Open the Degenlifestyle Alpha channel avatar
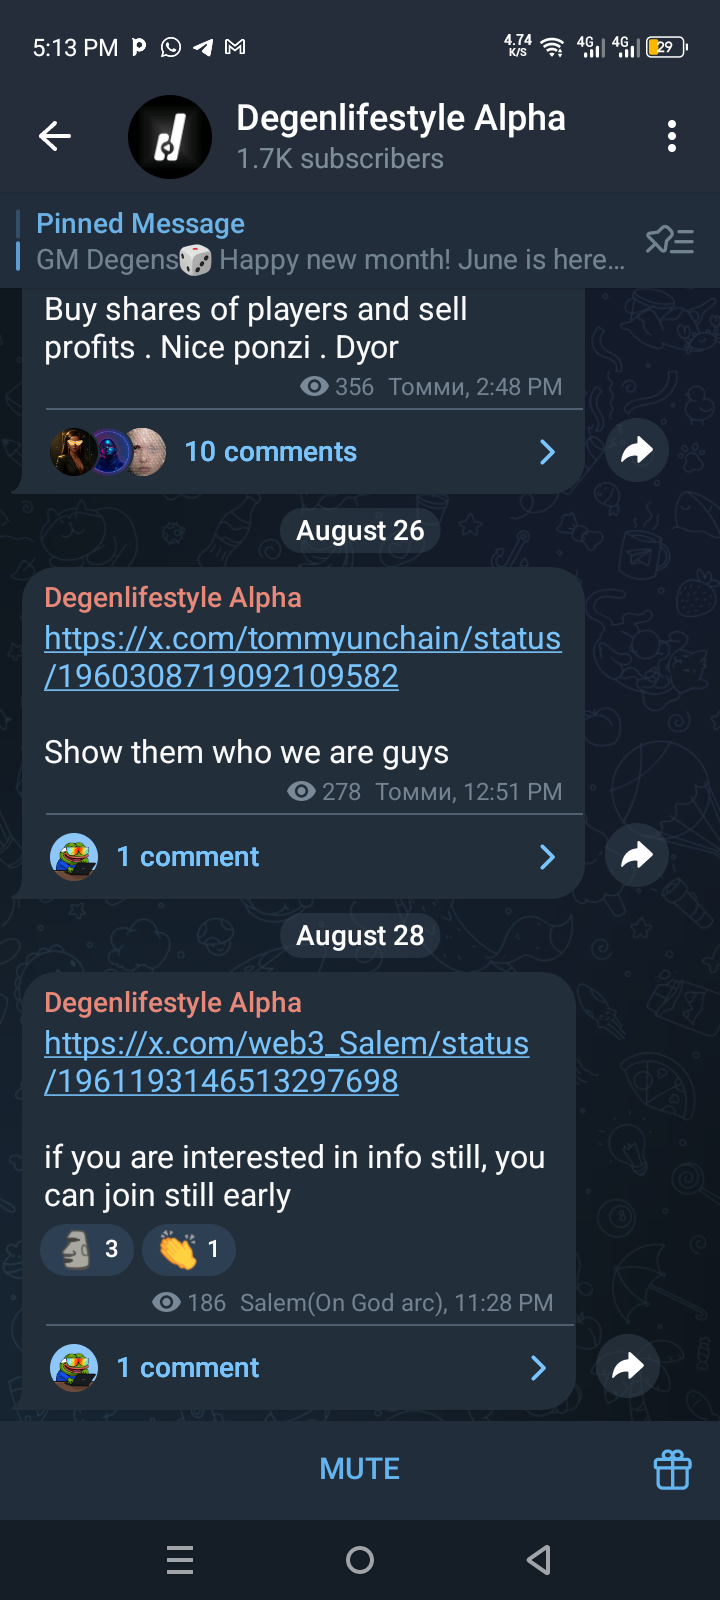 170,137
